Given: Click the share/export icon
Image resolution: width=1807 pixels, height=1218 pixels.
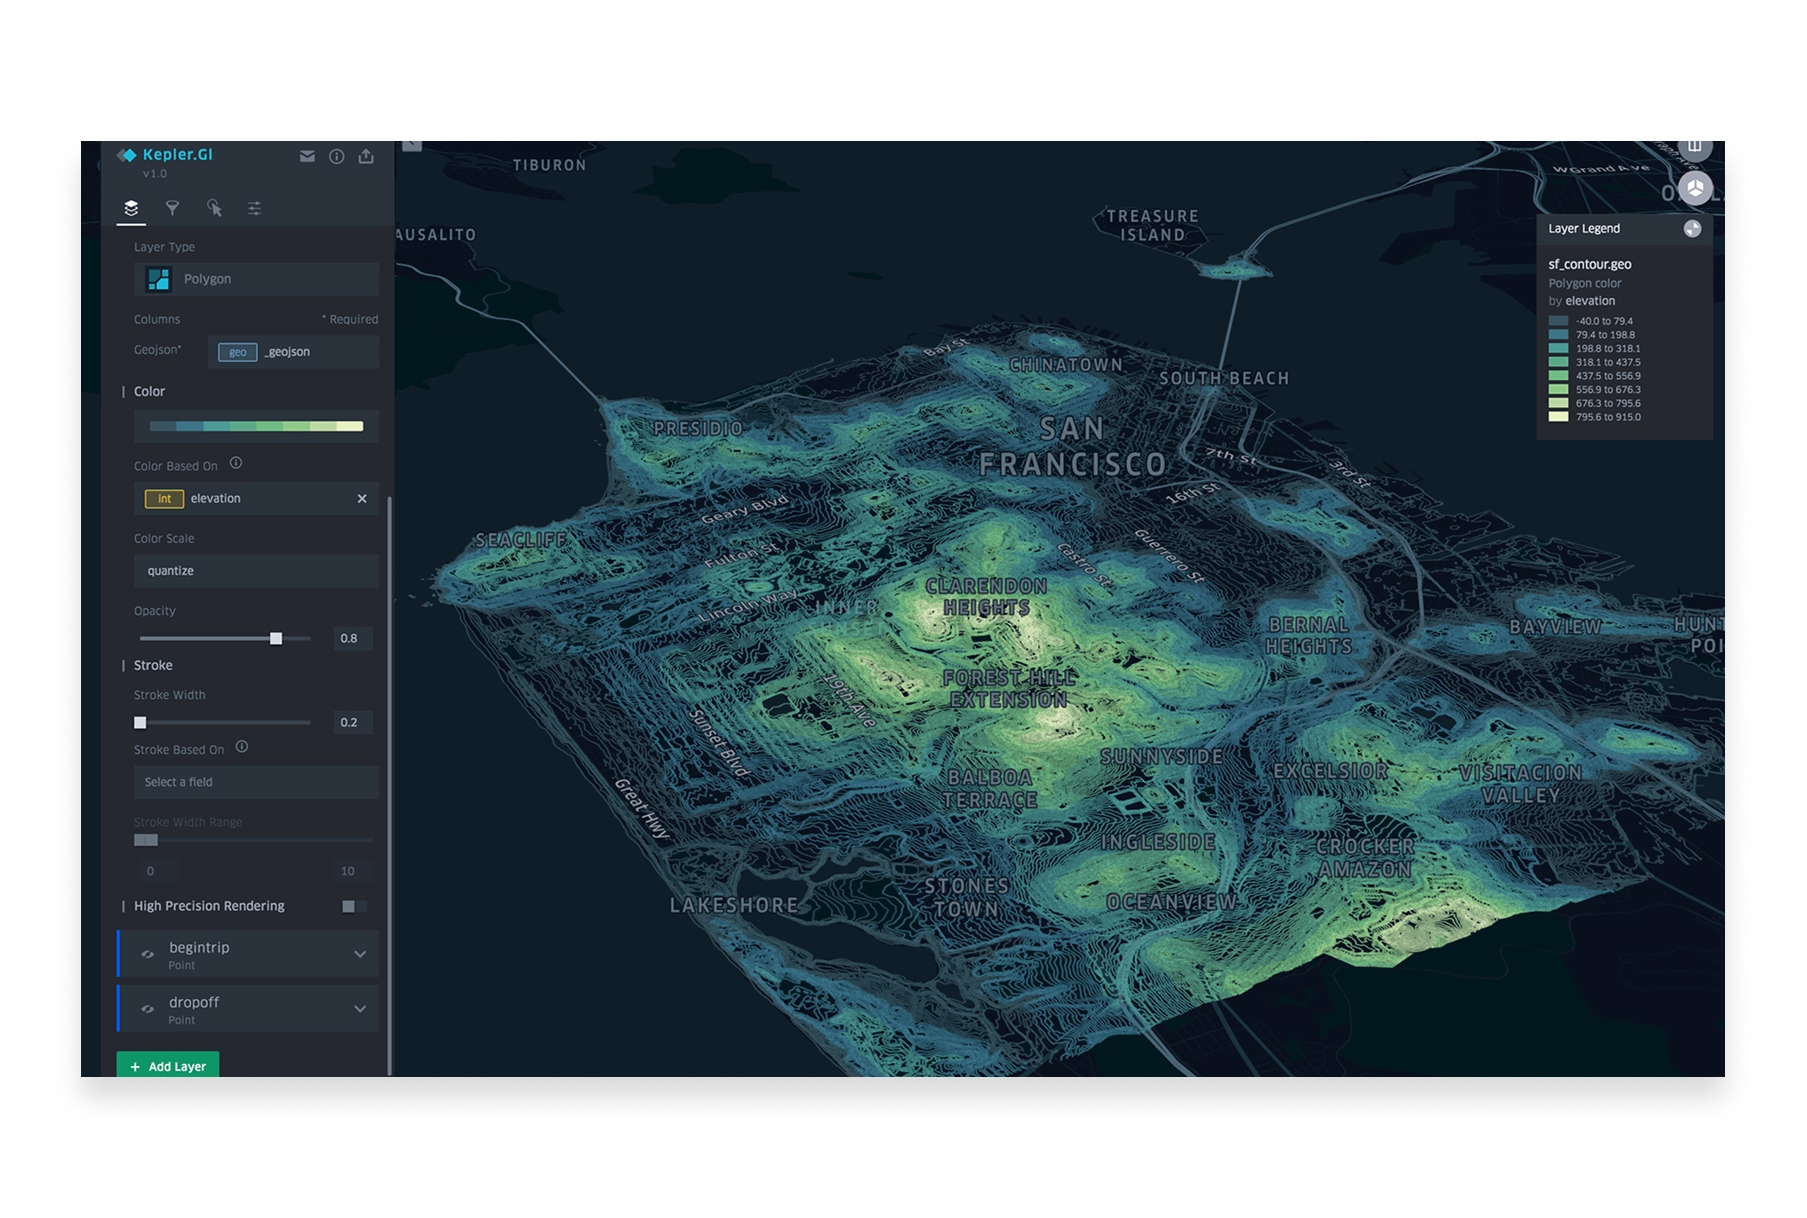Looking at the screenshot, I should [x=366, y=157].
